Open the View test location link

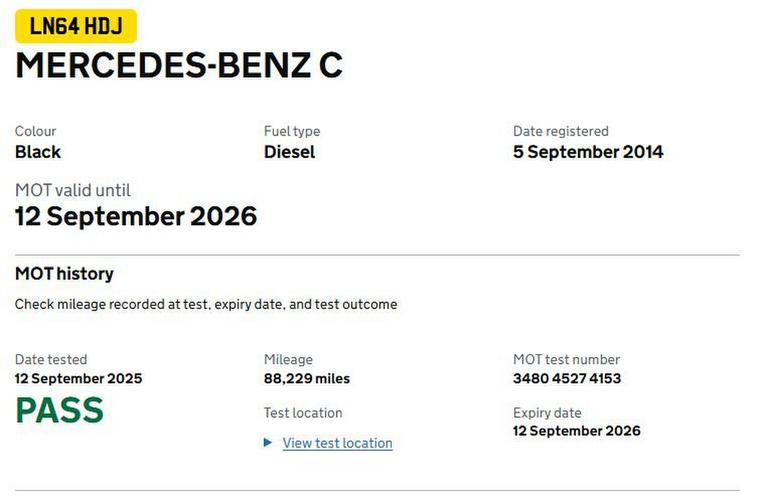(337, 443)
